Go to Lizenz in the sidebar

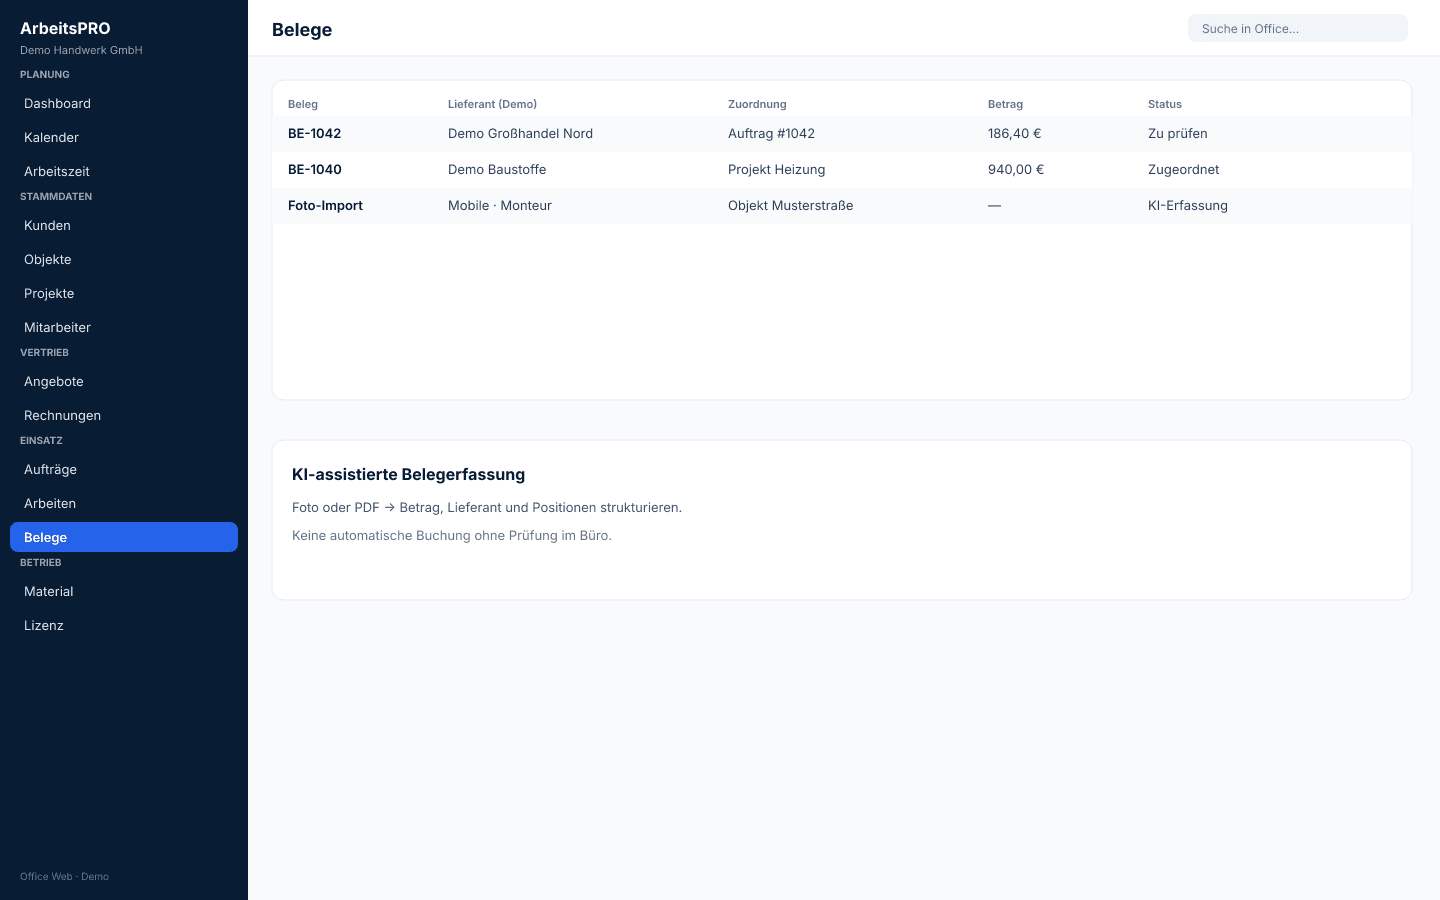[124, 626]
